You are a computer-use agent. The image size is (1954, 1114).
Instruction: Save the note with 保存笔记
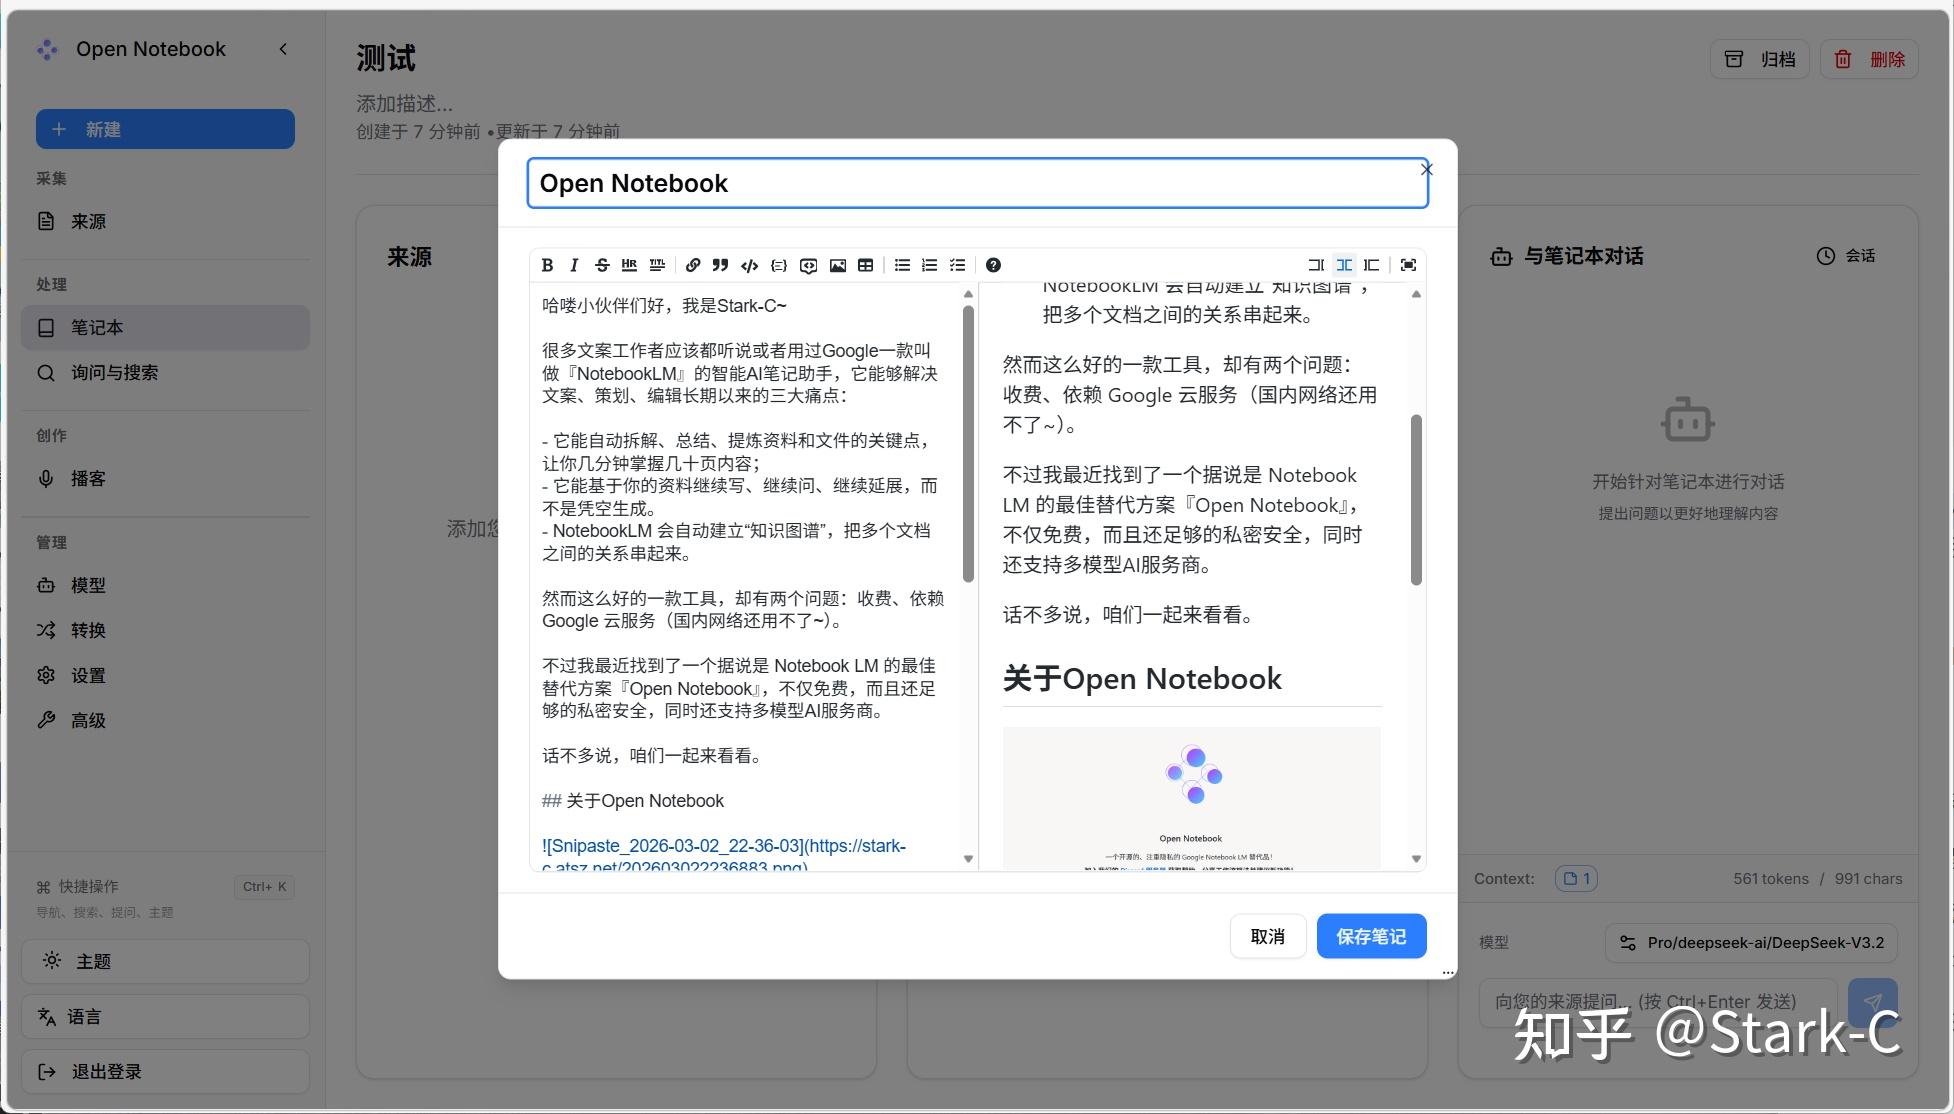click(x=1371, y=936)
